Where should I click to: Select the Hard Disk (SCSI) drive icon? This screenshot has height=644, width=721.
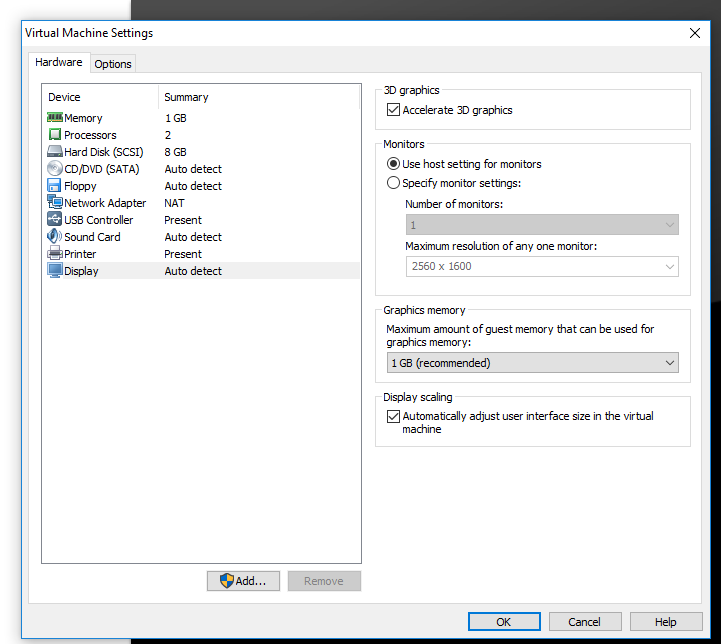pyautogui.click(x=55, y=152)
